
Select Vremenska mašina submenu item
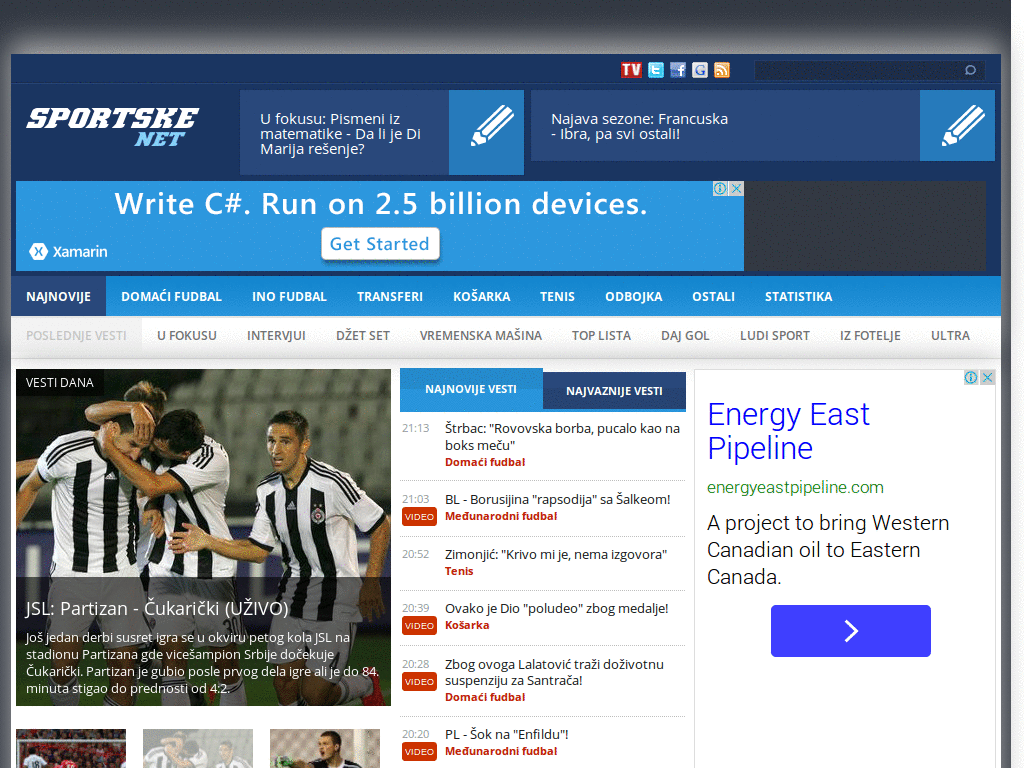(481, 336)
